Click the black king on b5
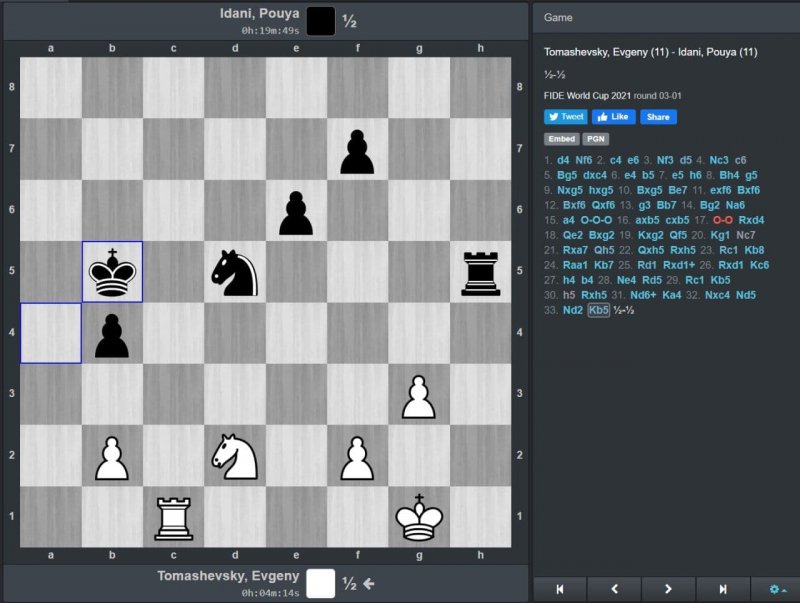The image size is (800, 603). [112, 272]
